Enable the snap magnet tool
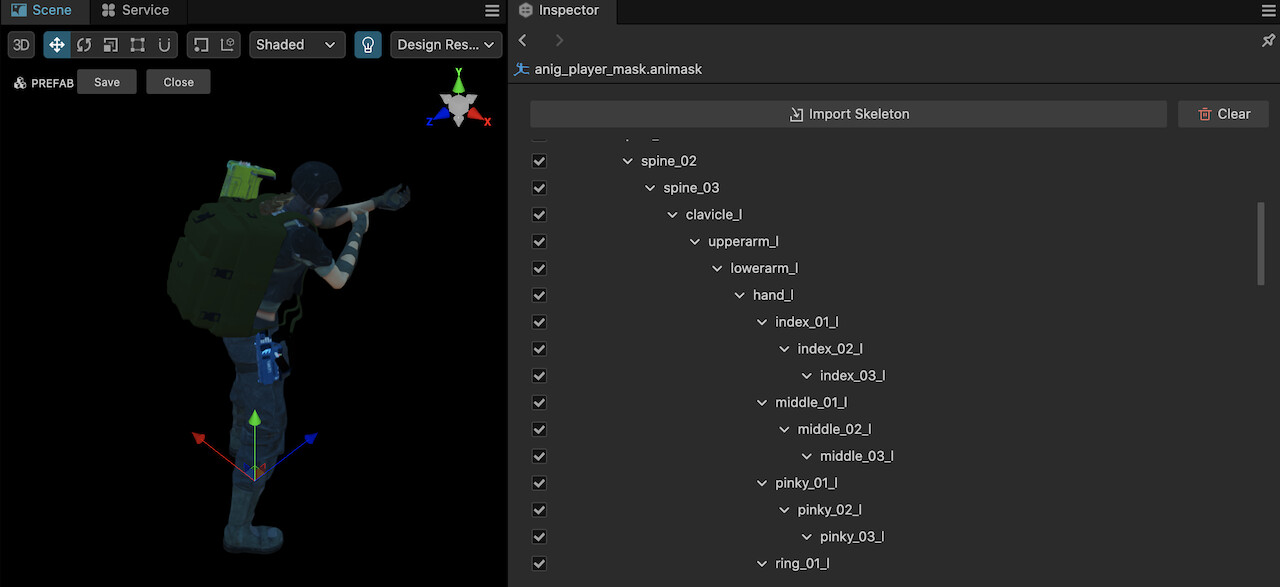Image resolution: width=1280 pixels, height=587 pixels. 164,45
